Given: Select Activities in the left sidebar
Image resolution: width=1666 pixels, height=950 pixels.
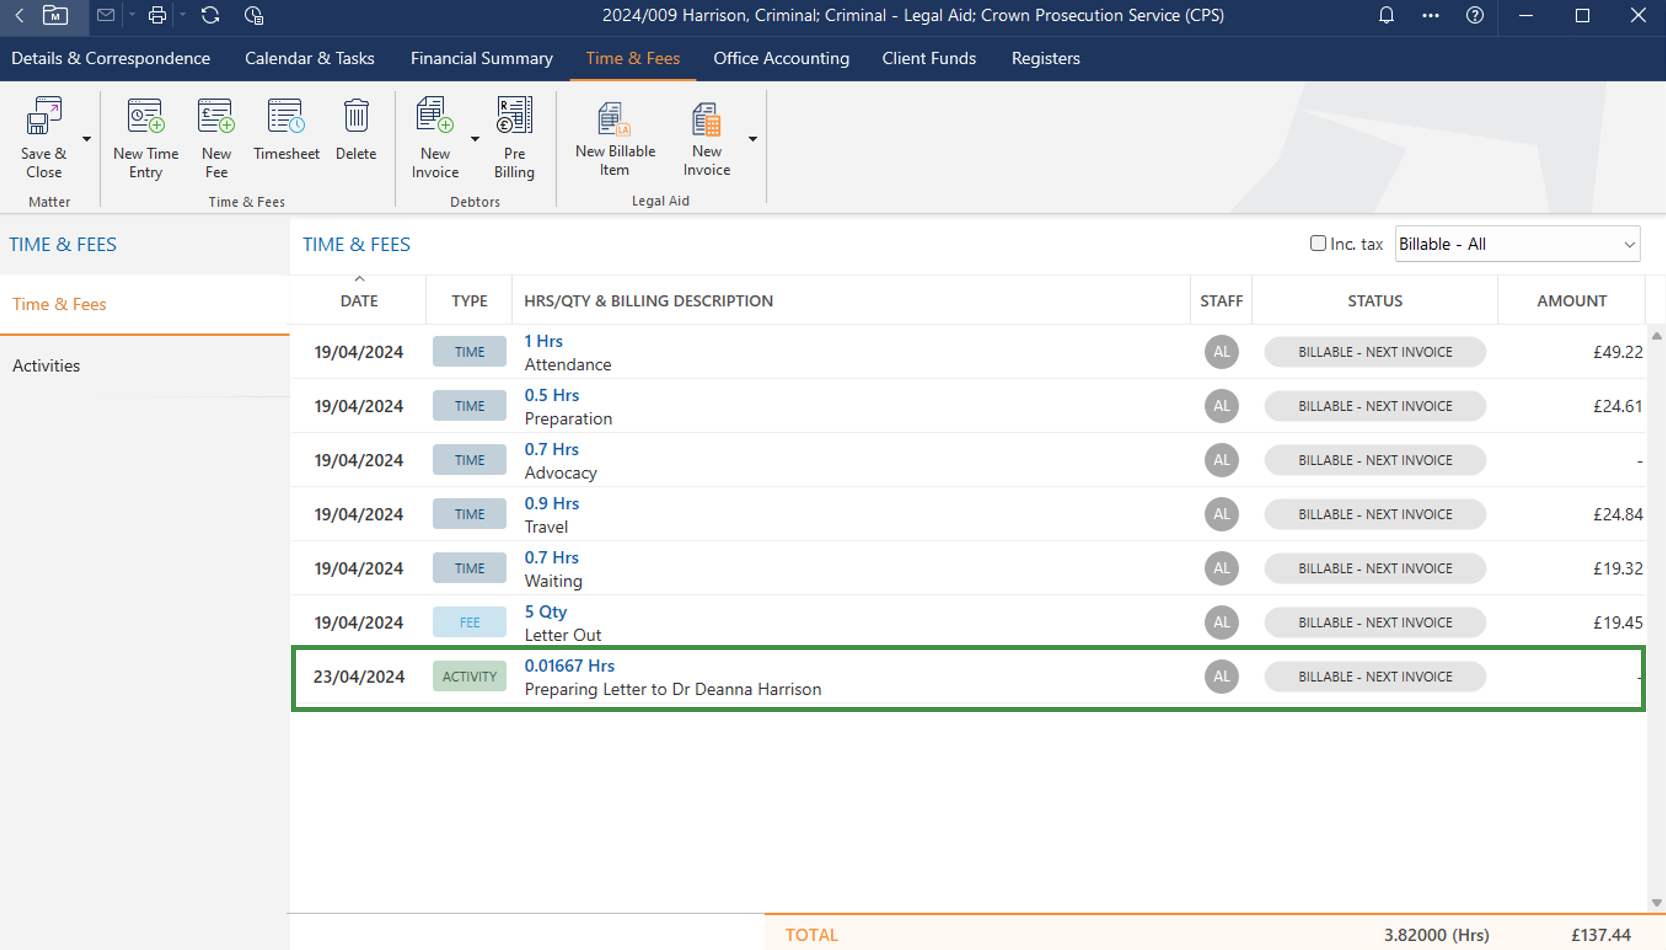Looking at the screenshot, I should point(46,366).
